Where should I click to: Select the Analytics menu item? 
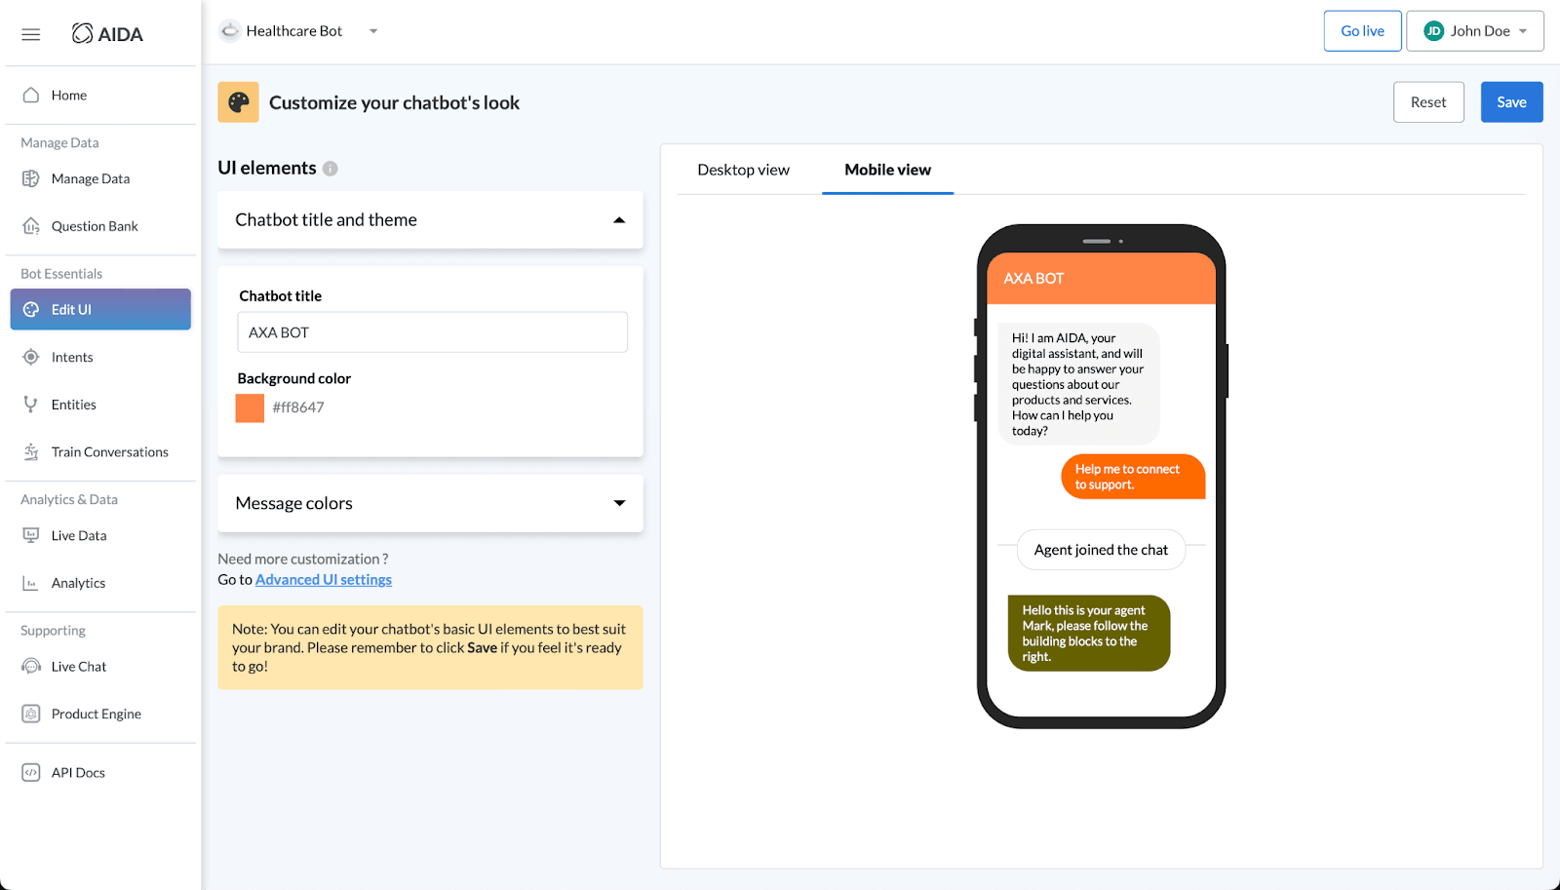pyautogui.click(x=31, y=582)
